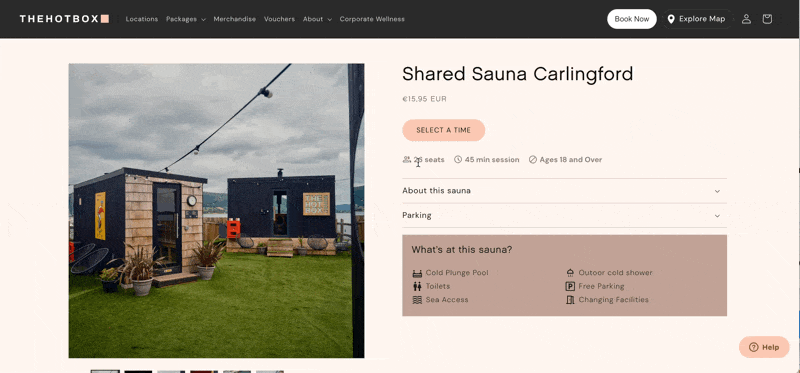The width and height of the screenshot is (800, 373).
Task: Select the first gallery thumbnail below the photo
Action: (105, 371)
